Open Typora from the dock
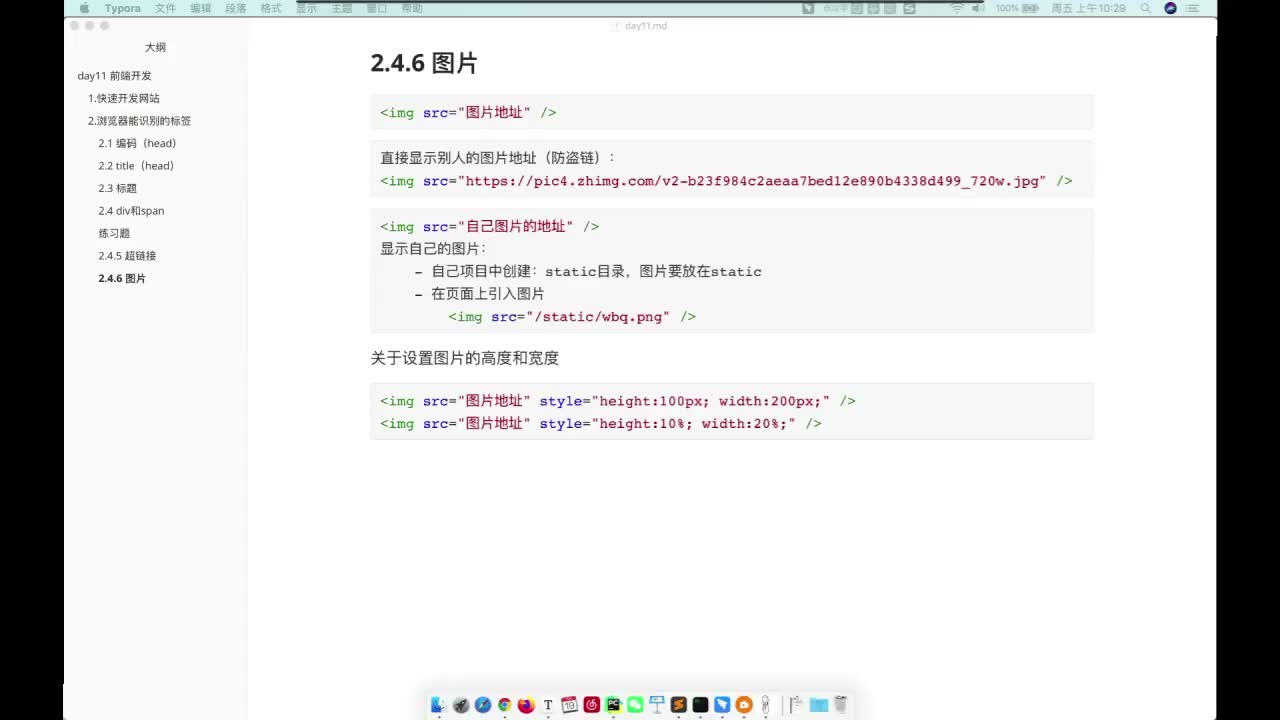1280x720 pixels. [548, 705]
